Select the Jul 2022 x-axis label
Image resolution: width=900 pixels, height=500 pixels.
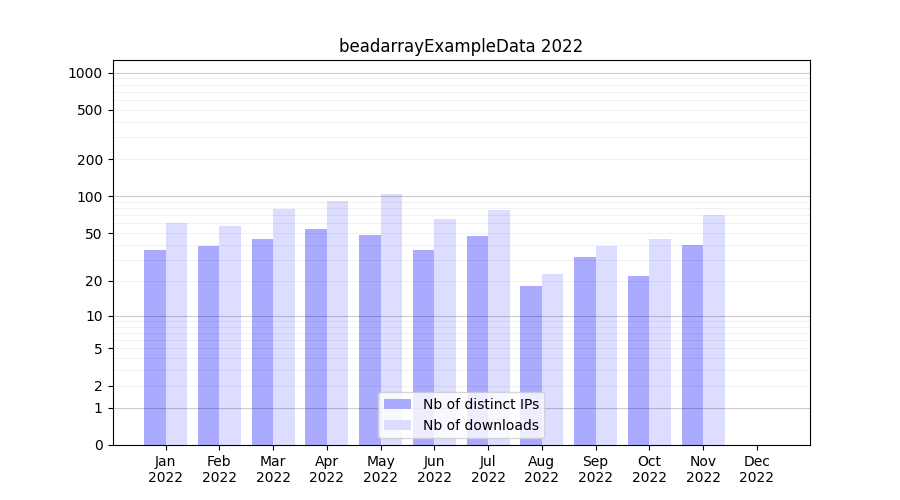point(488,469)
